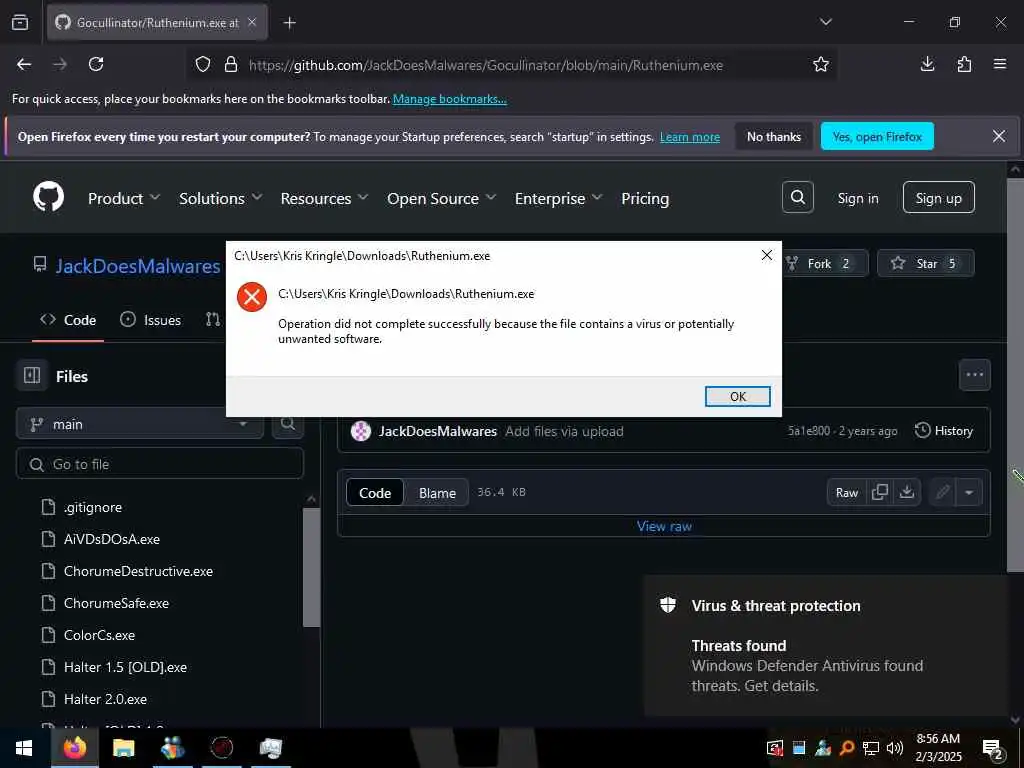Click the Sign up button
Viewport: 1024px width, 768px height.
[938, 197]
